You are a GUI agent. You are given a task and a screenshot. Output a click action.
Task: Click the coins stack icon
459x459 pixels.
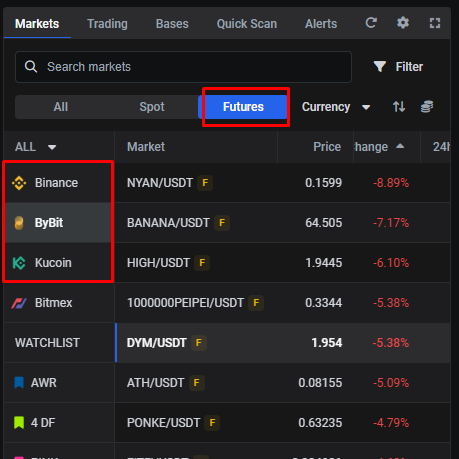[427, 107]
